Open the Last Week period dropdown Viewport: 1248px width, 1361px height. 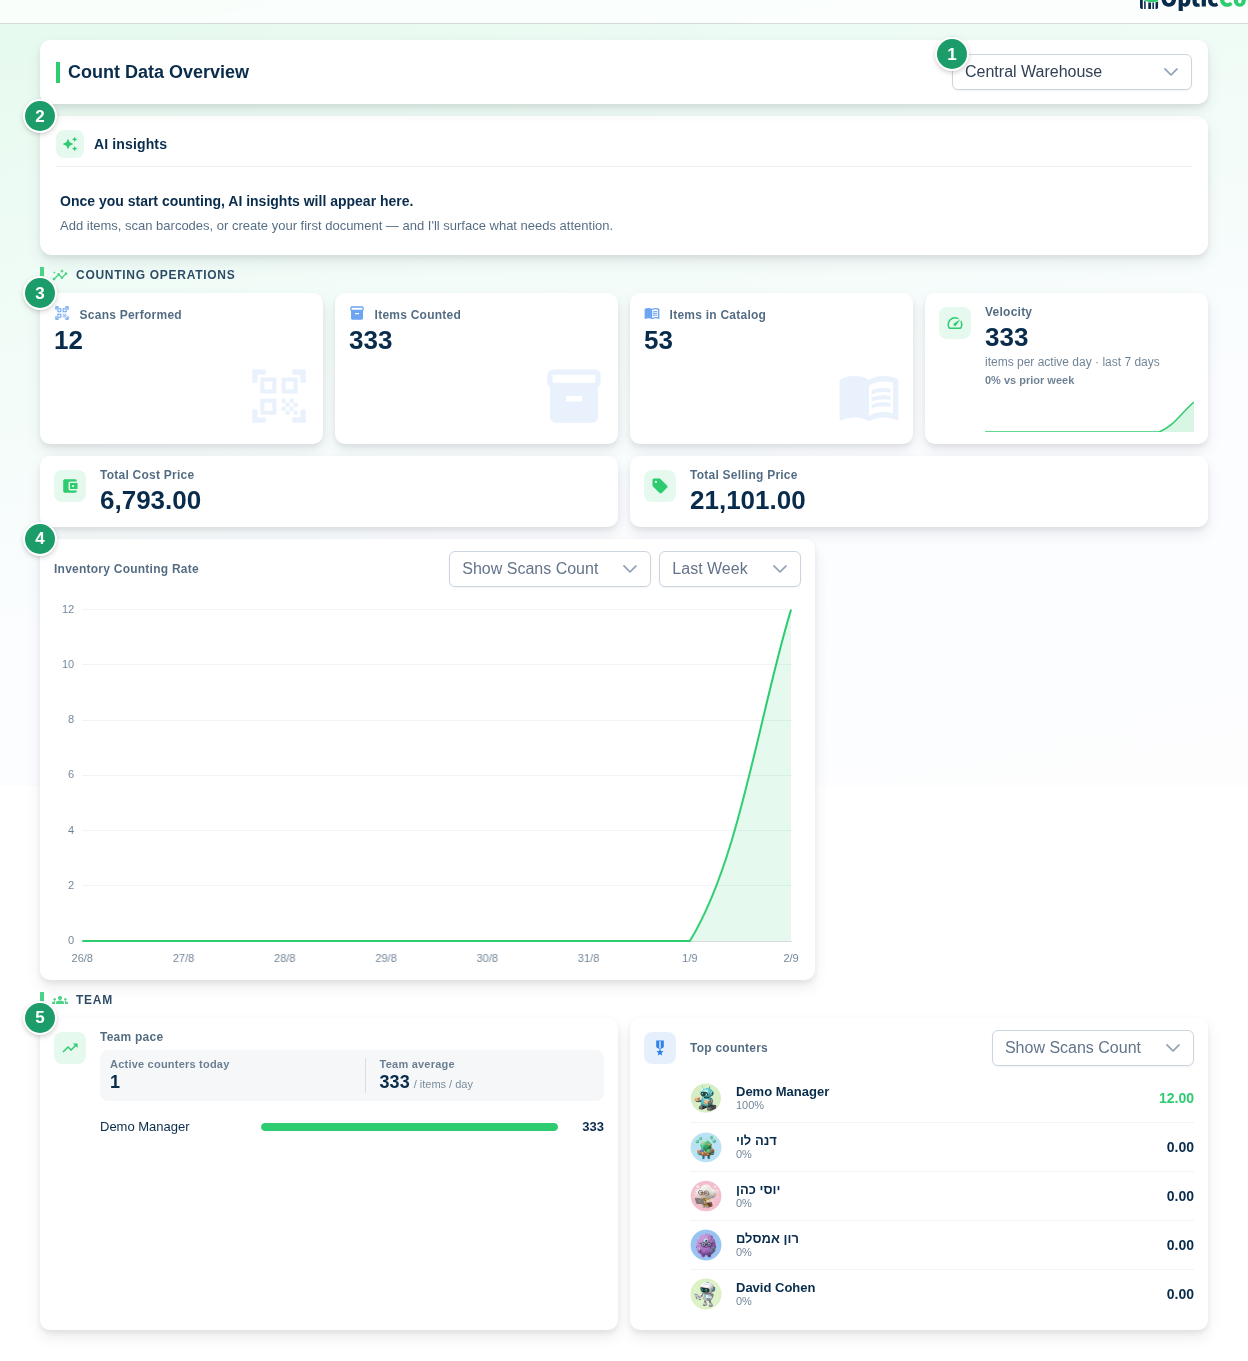[x=730, y=569]
